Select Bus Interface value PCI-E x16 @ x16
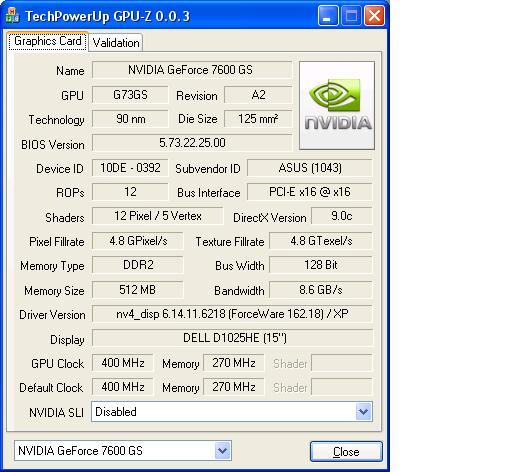Screen dimensions: 512x472 tap(309, 192)
